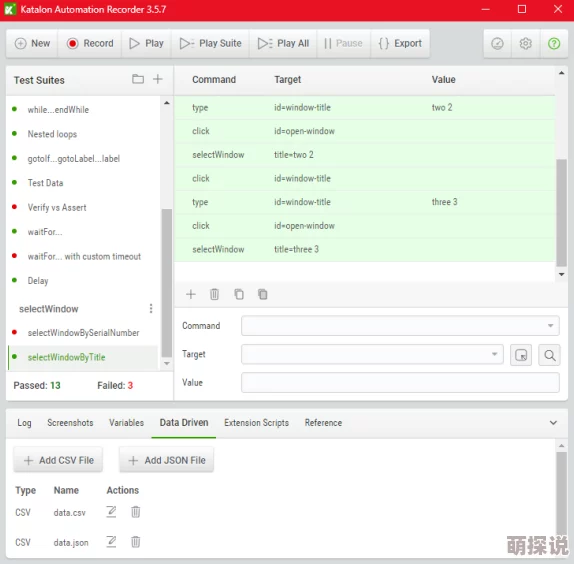Click the test suites list scroll-up arrow

click(x=167, y=103)
